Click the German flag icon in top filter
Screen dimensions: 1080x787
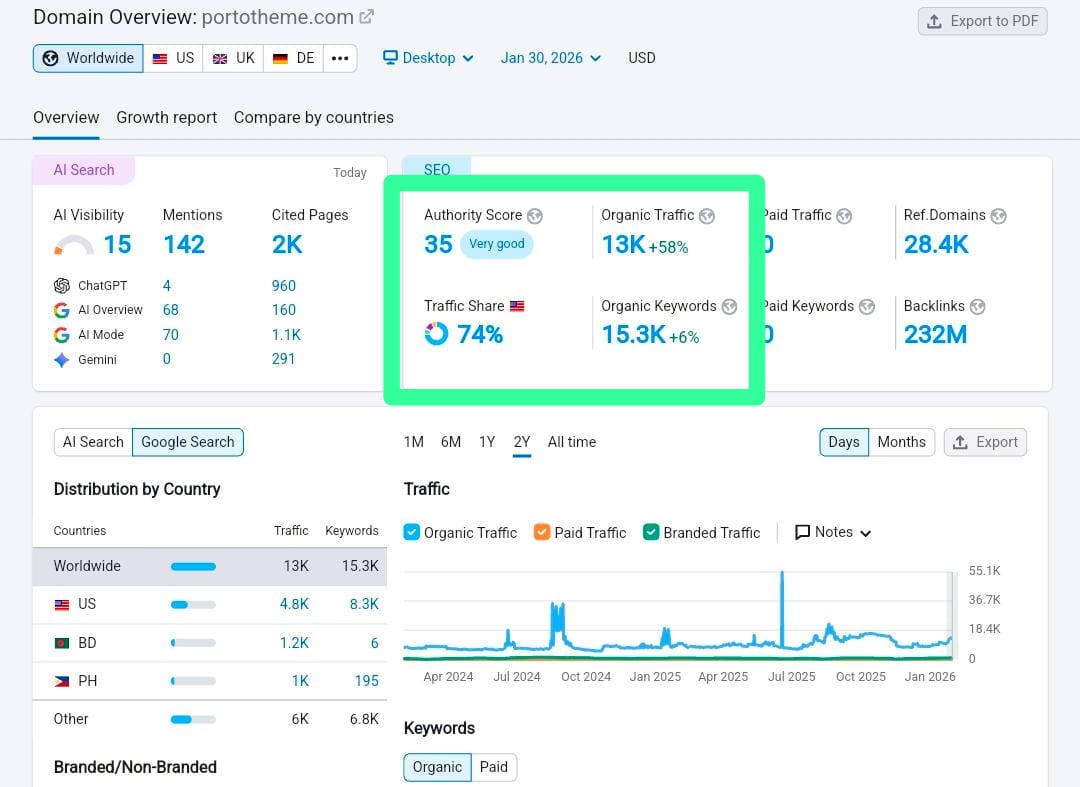pos(280,59)
